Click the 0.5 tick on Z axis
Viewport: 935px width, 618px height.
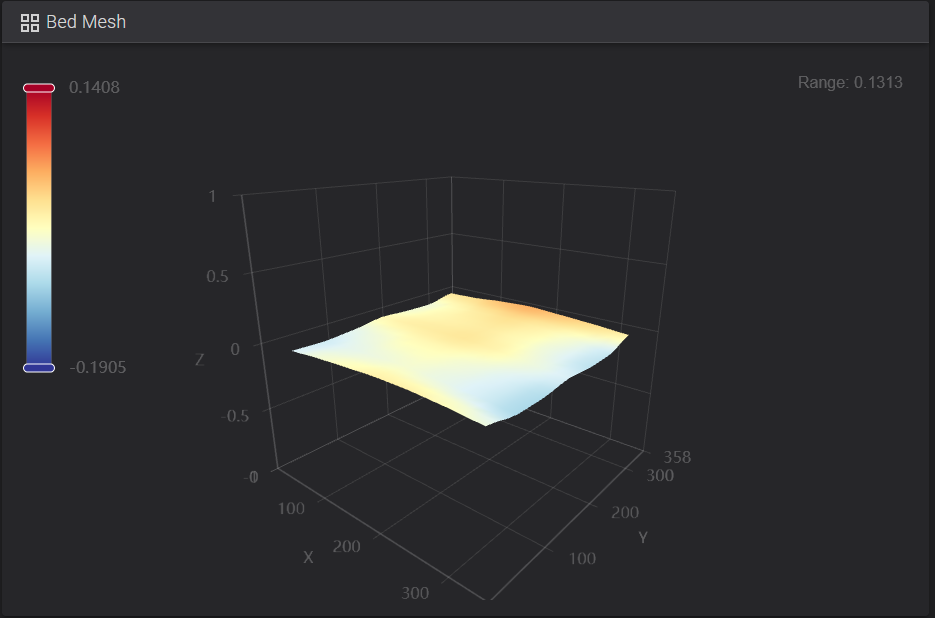tap(217, 276)
